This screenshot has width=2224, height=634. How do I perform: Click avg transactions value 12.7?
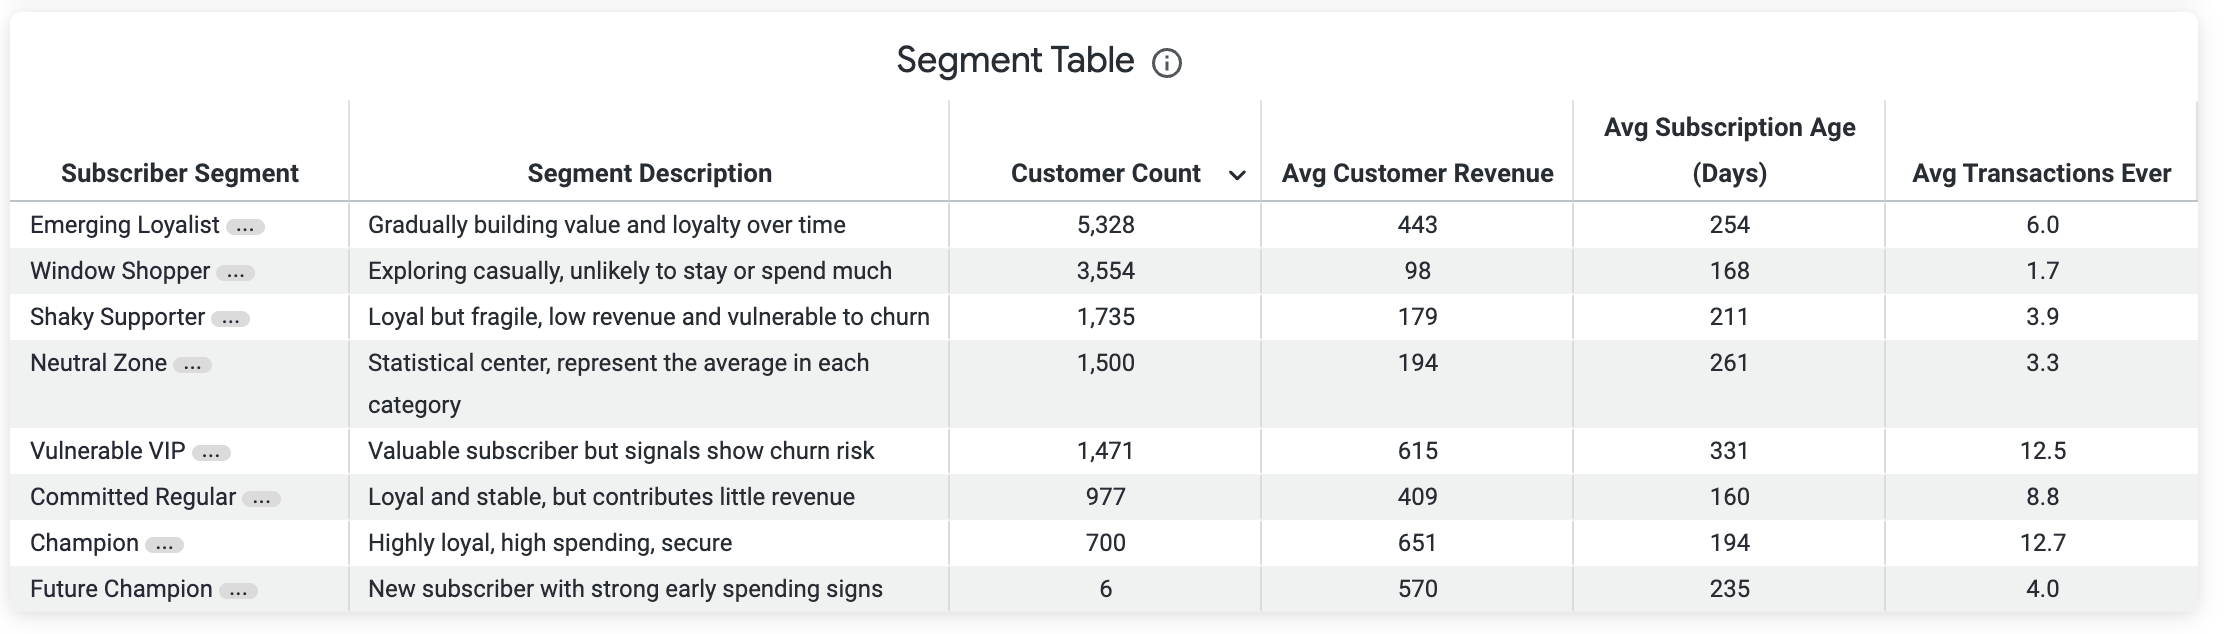point(2042,543)
